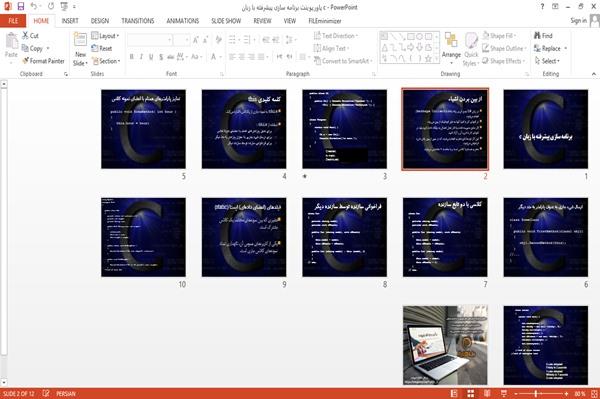Click the Repeat/Redo icon in title bar
This screenshot has height=399, width=600.
pyautogui.click(x=51, y=6)
